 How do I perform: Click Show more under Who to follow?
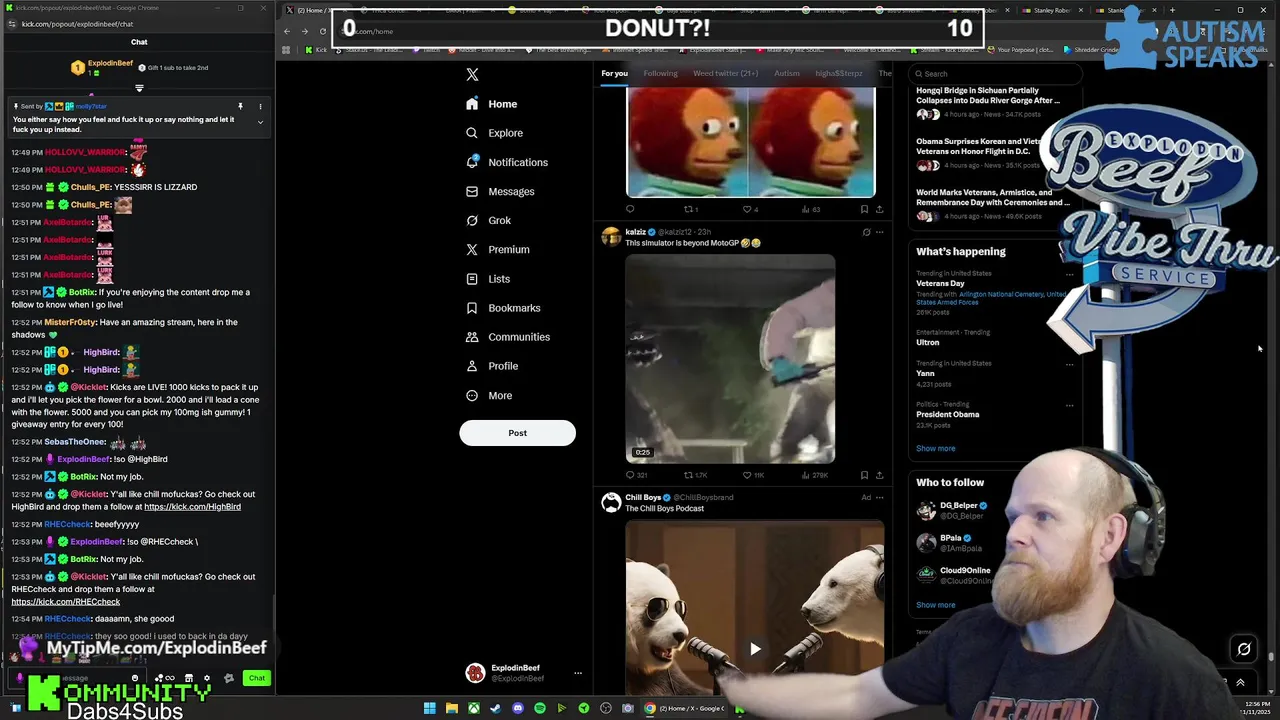pos(936,605)
